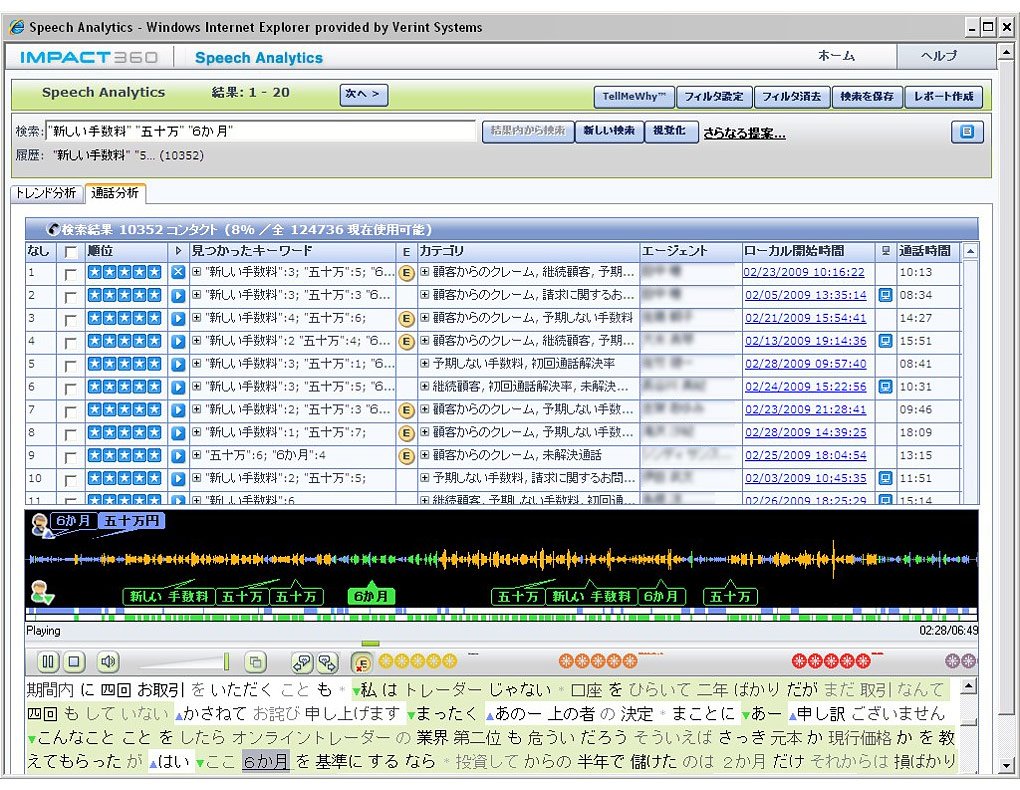Open the TellMeWhy button
The height and width of the screenshot is (790, 1020).
pos(634,97)
